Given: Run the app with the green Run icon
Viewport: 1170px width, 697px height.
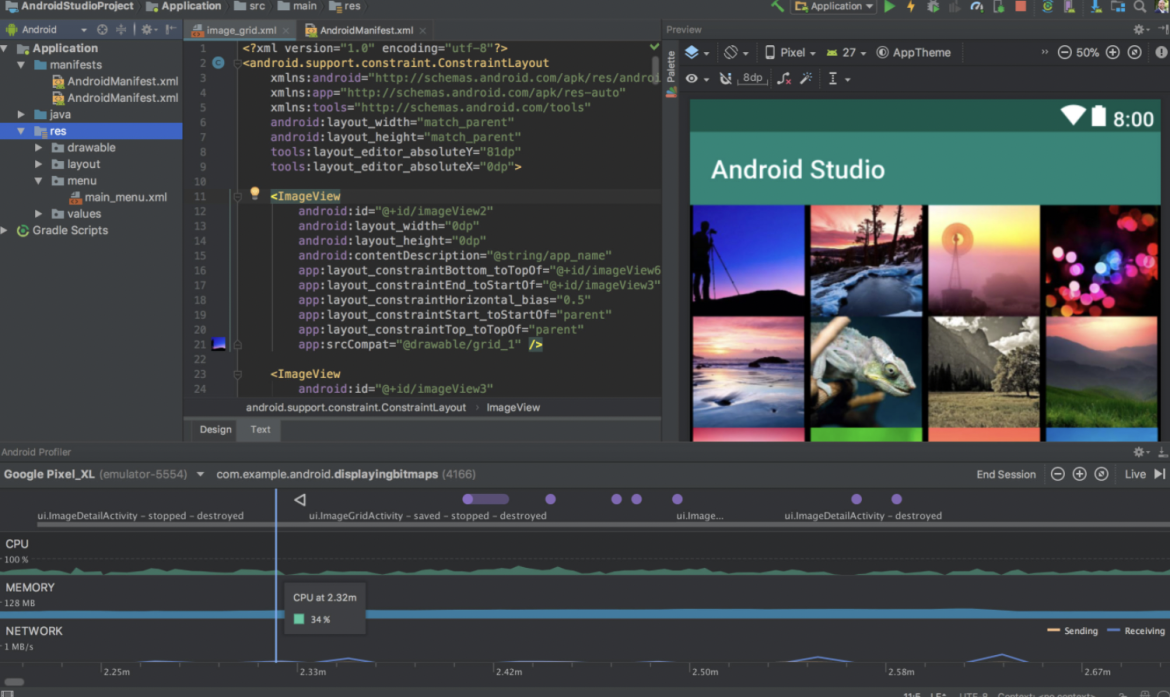Looking at the screenshot, I should [x=889, y=7].
